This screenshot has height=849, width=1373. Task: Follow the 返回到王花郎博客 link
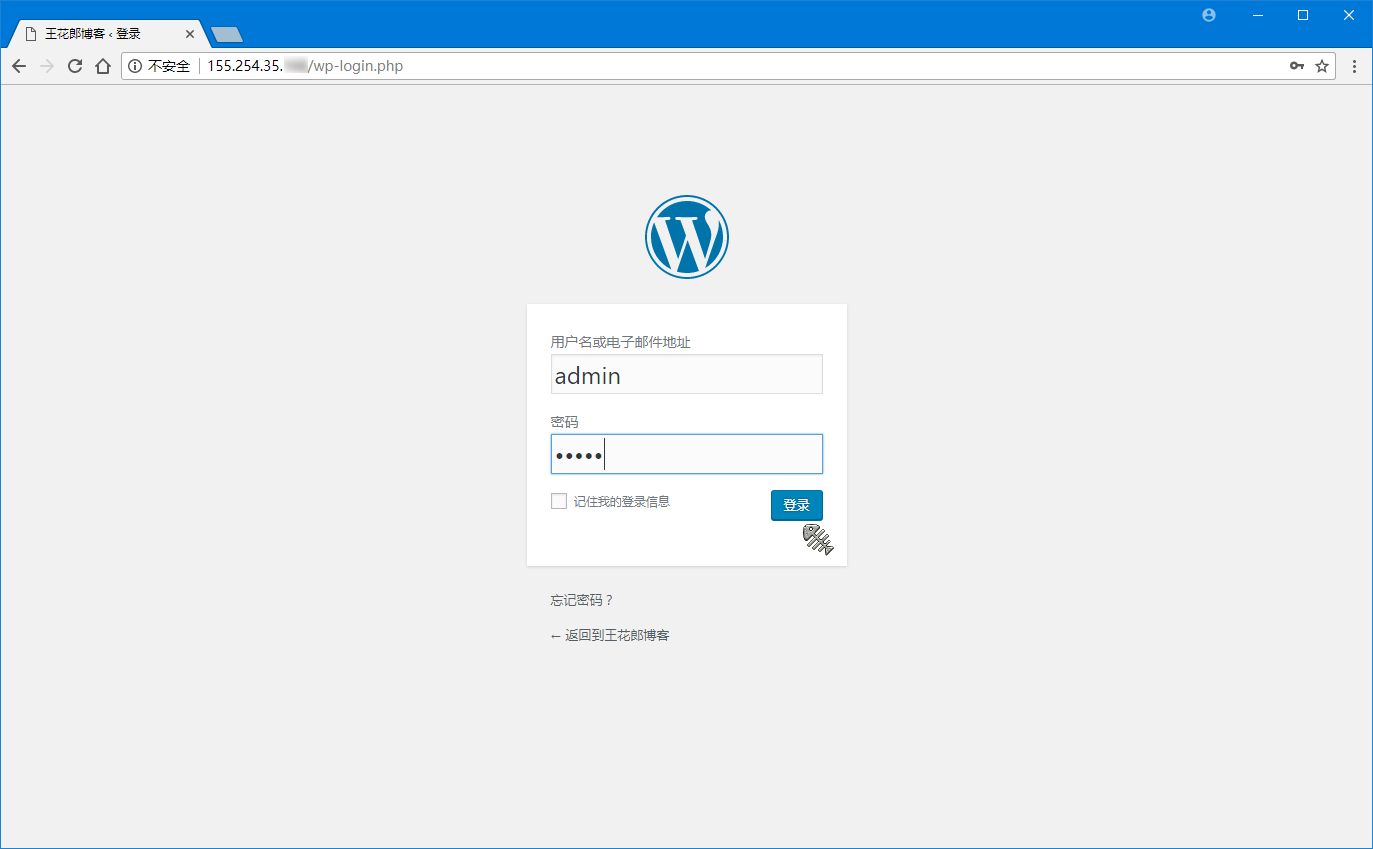point(610,635)
